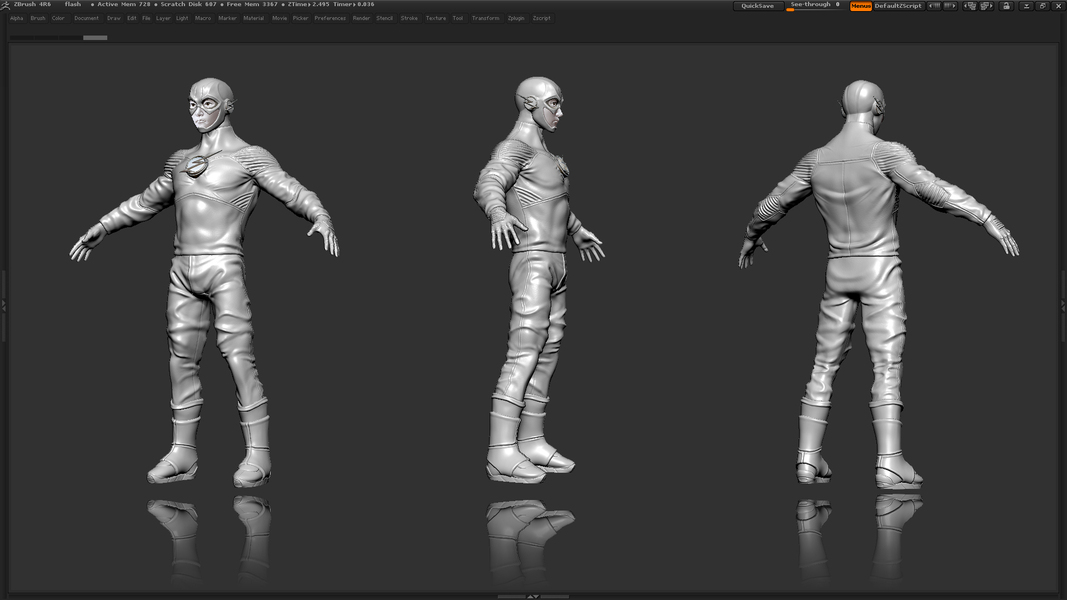Expand the right tray divider arrows

pos(1064,305)
